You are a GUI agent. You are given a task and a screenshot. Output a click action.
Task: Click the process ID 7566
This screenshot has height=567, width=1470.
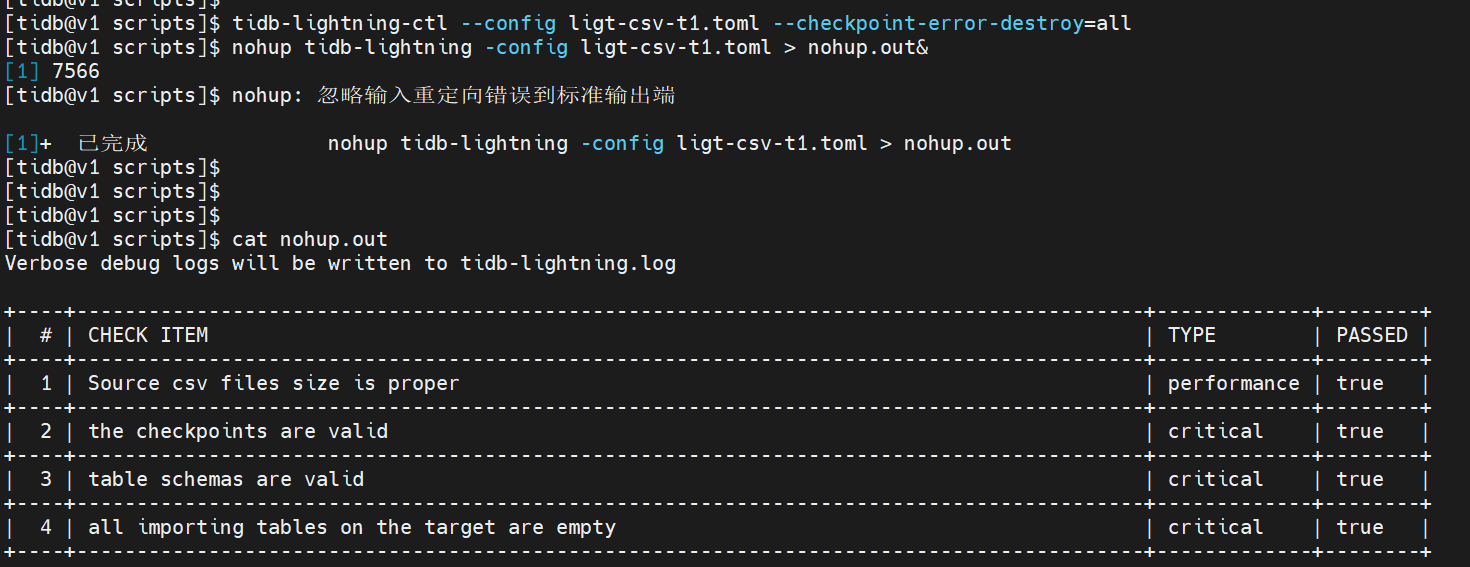tap(75, 71)
